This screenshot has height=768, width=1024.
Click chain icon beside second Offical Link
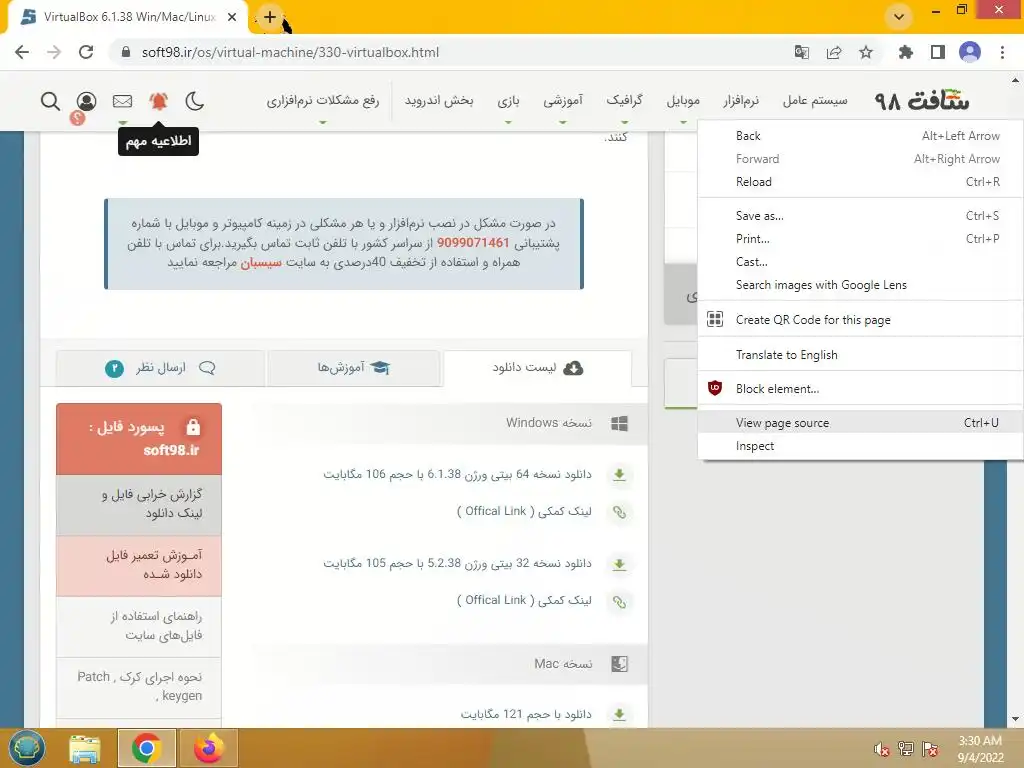coord(619,601)
